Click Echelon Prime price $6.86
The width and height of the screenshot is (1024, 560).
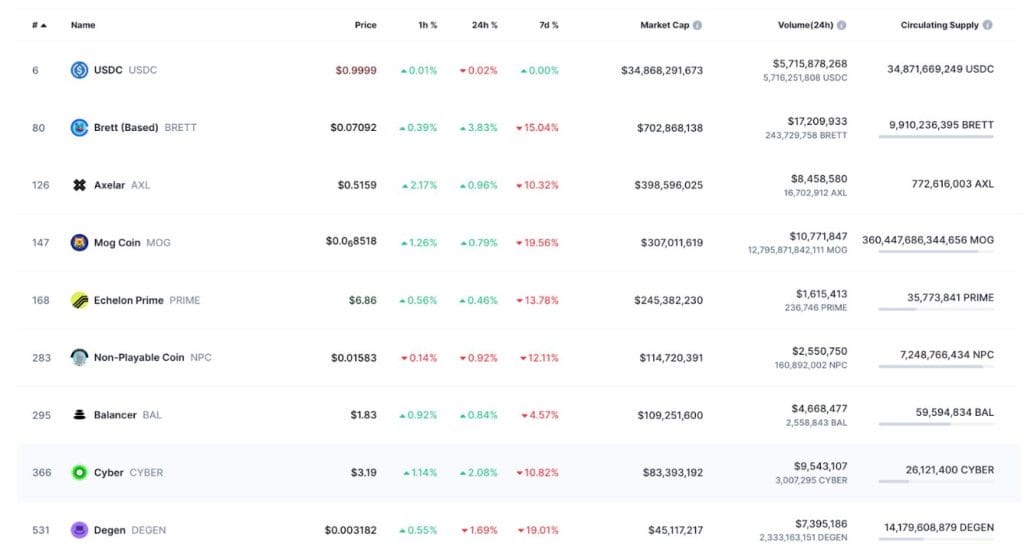(362, 300)
